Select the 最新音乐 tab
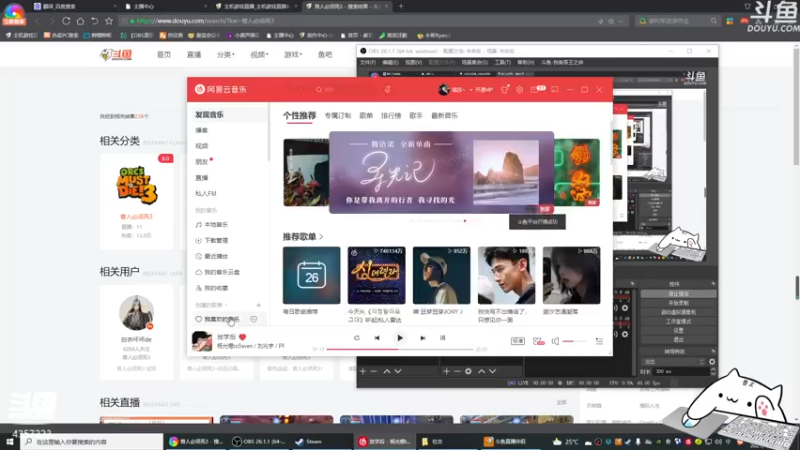This screenshot has height=450, width=800. (444, 116)
